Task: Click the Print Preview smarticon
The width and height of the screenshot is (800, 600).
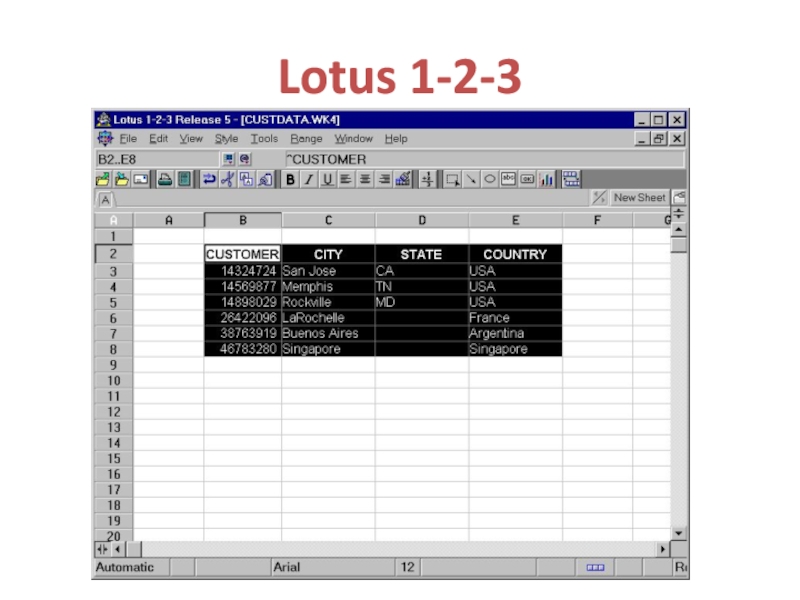Action: point(184,180)
